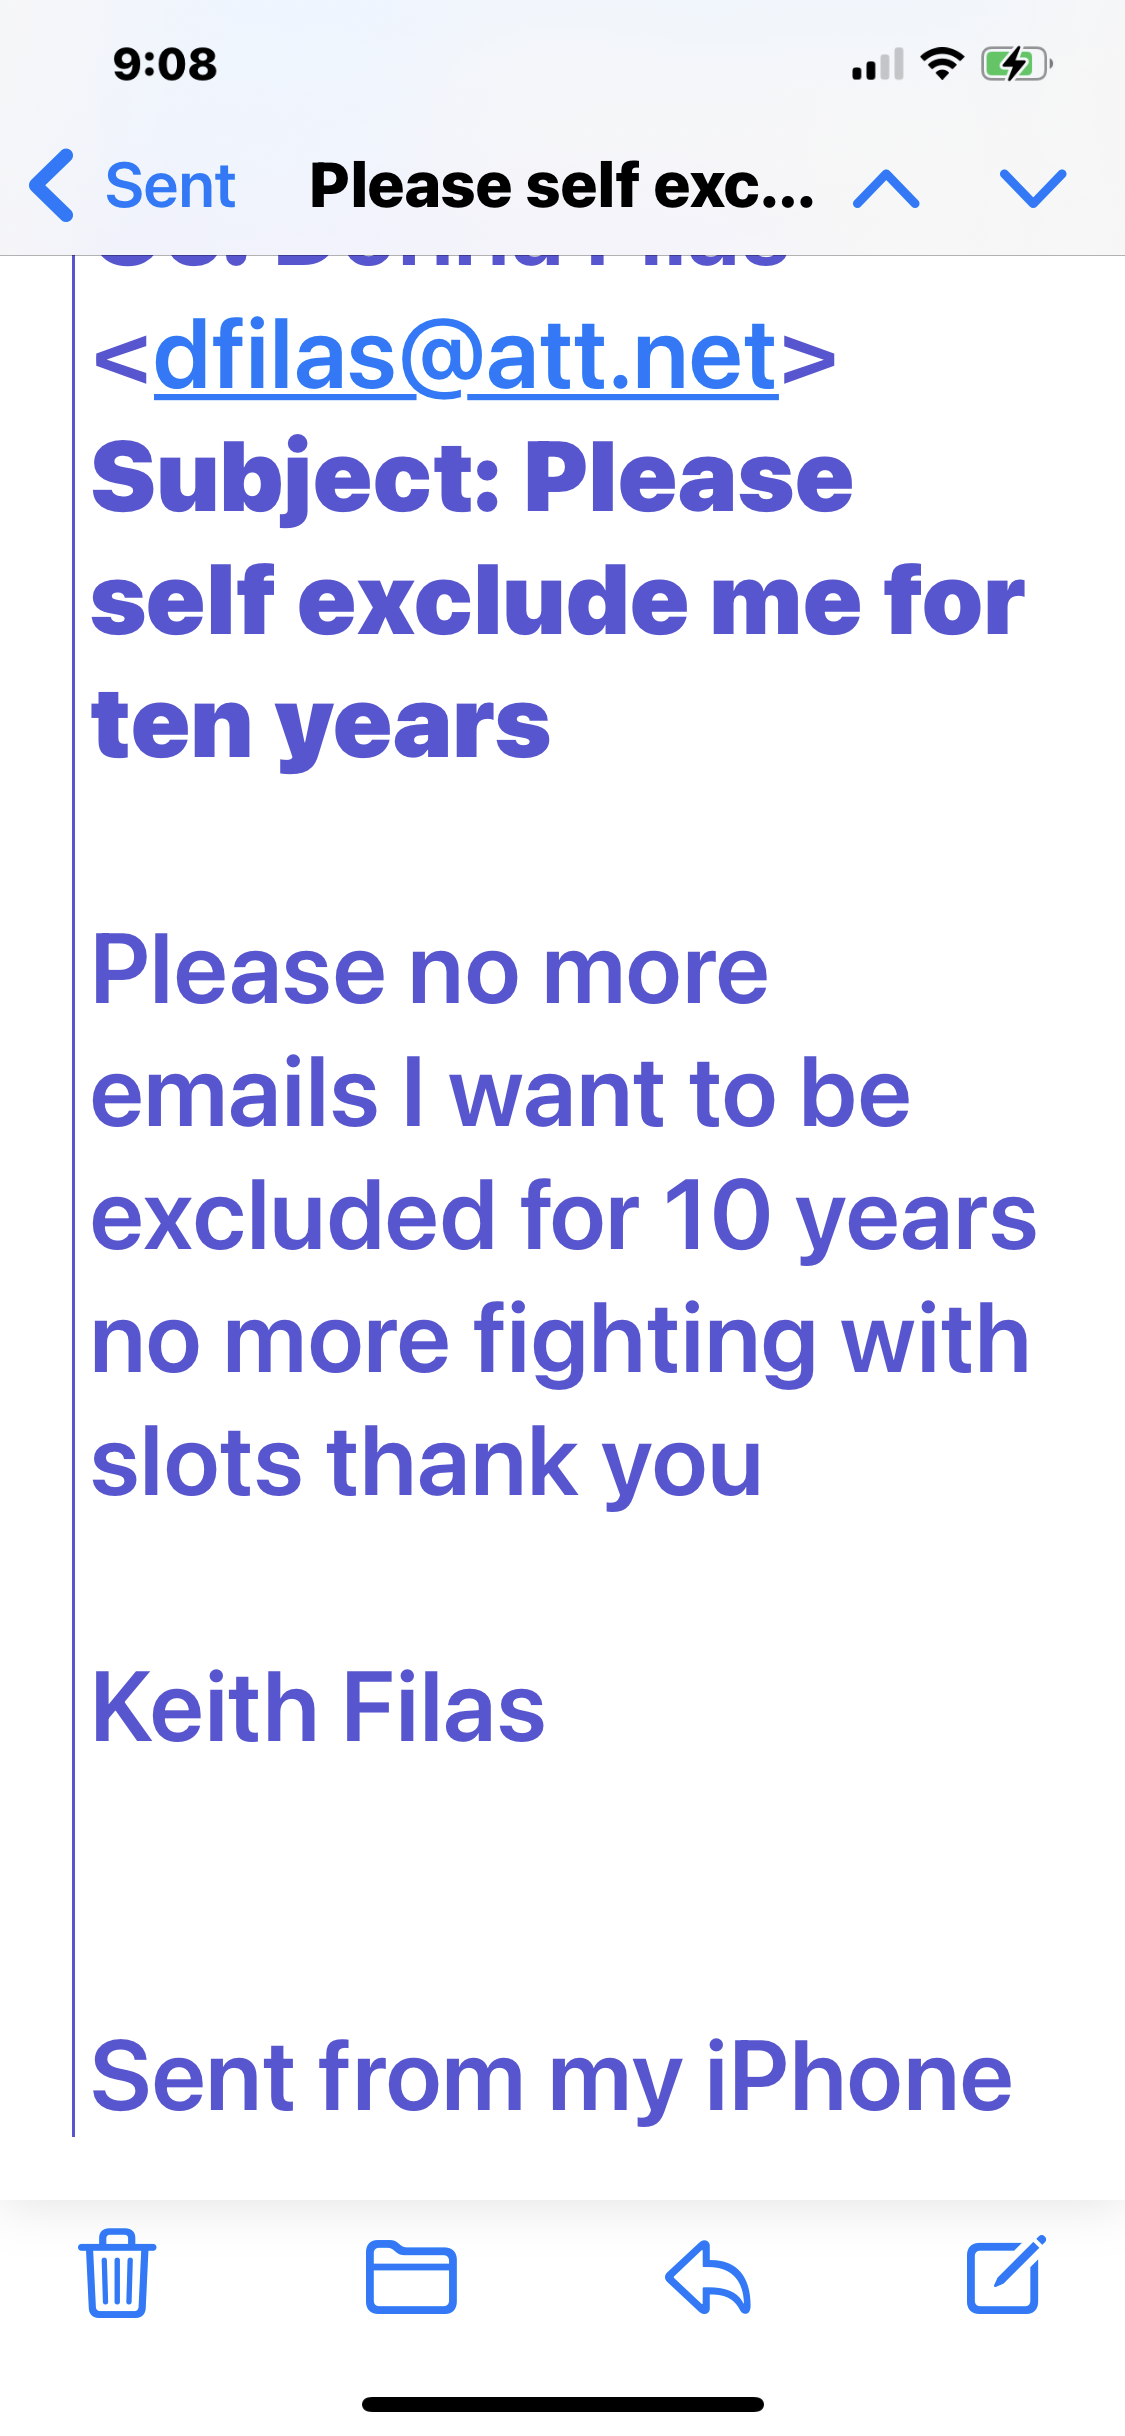Tap the home indicator bar
1125x2436 pixels.
pos(562,2404)
